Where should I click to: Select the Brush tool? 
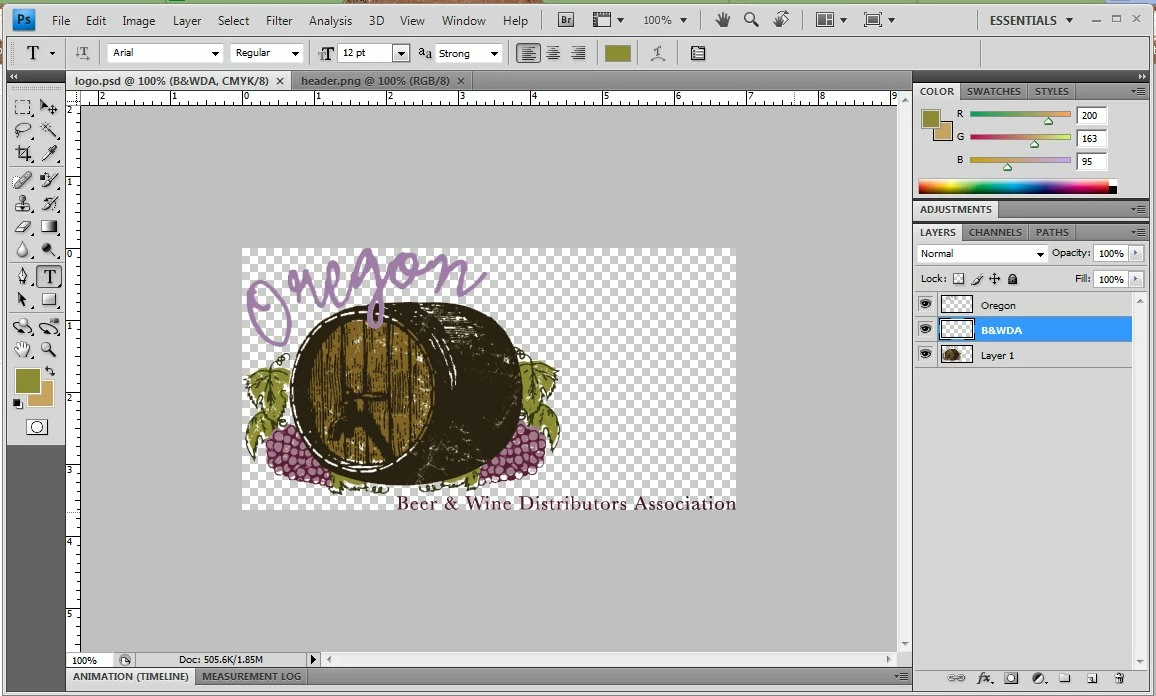pyautogui.click(x=49, y=180)
